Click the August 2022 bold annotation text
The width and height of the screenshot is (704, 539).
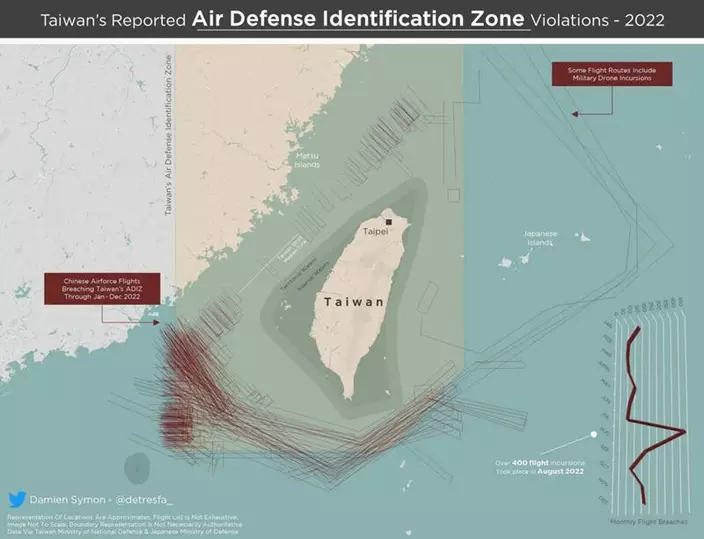click(559, 469)
